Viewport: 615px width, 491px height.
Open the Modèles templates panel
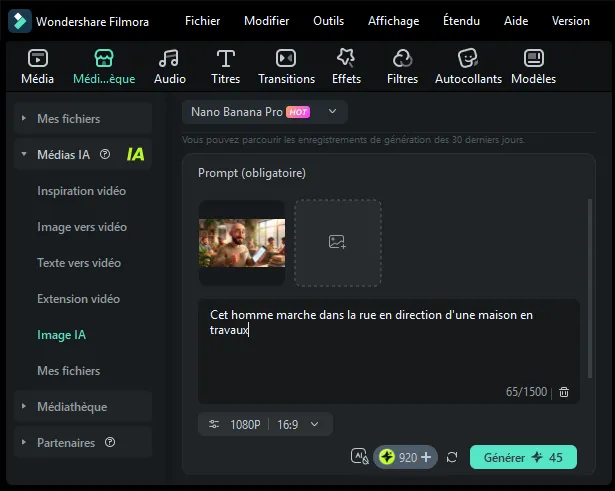533,67
